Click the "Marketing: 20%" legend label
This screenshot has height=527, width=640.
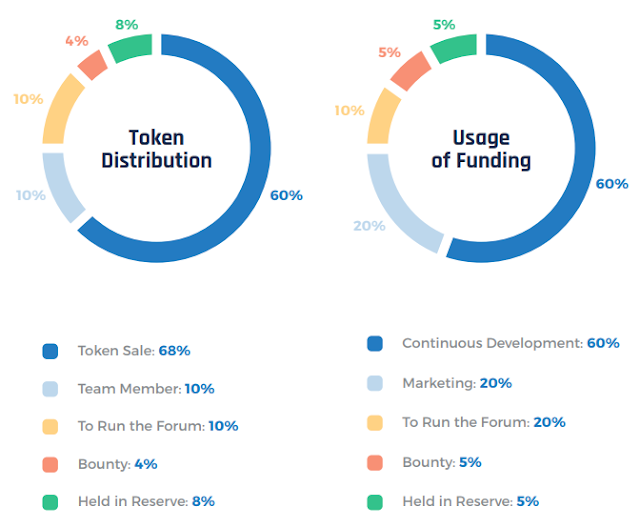coord(457,383)
